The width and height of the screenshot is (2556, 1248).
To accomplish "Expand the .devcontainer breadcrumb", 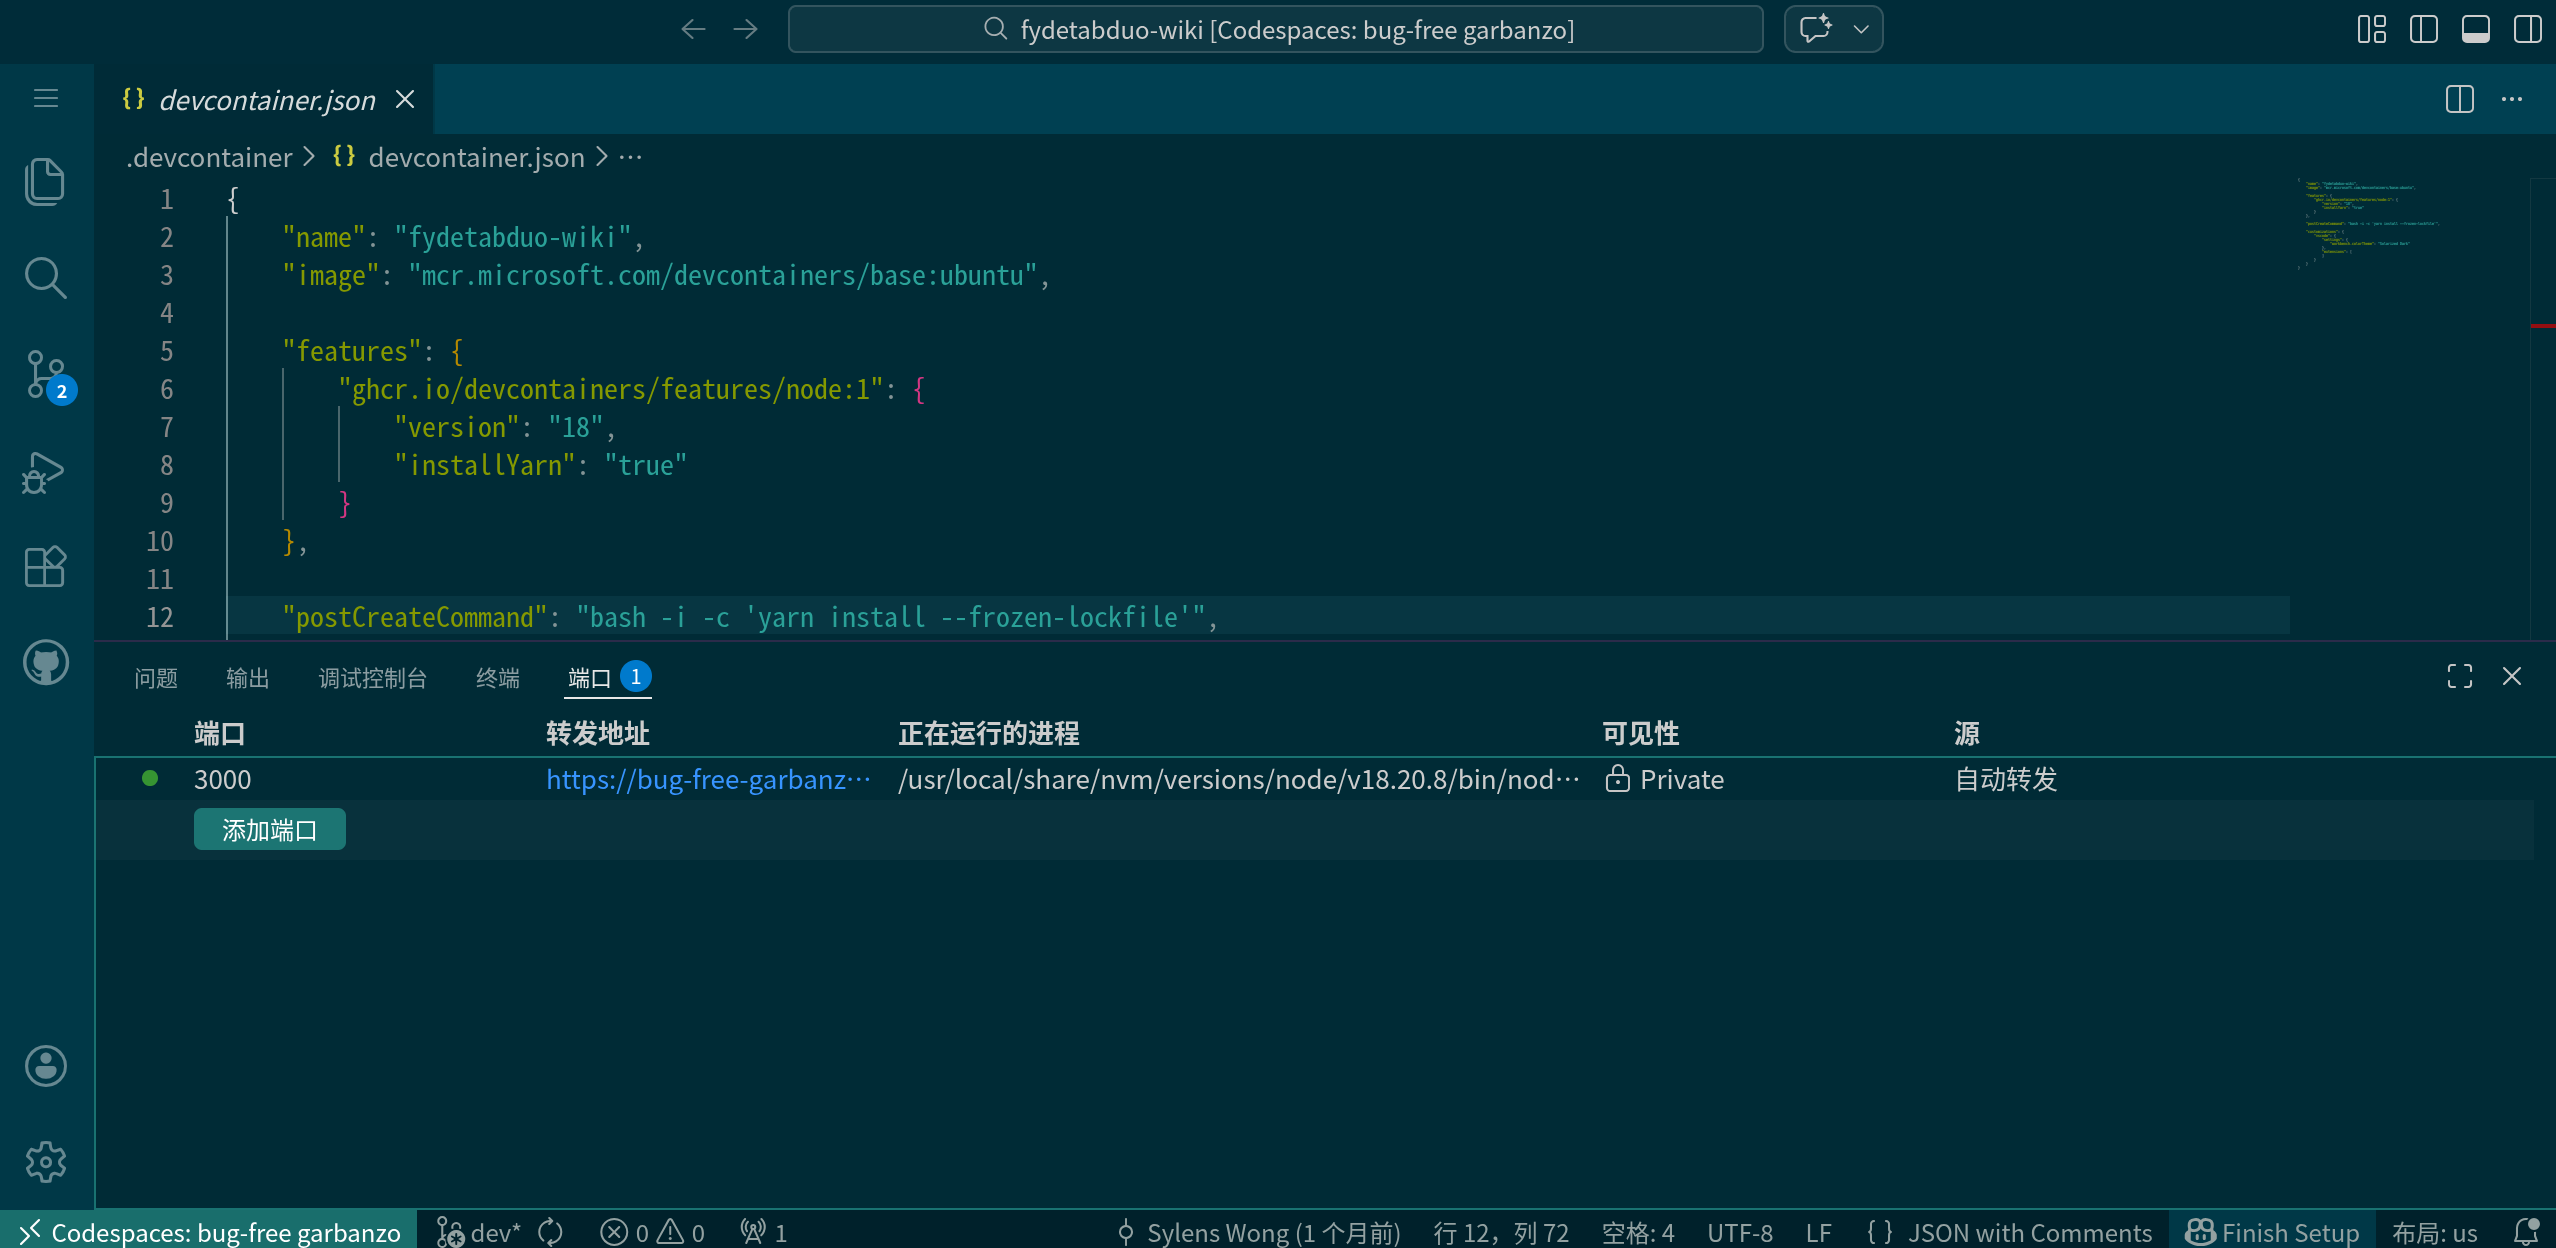I will coord(210,157).
